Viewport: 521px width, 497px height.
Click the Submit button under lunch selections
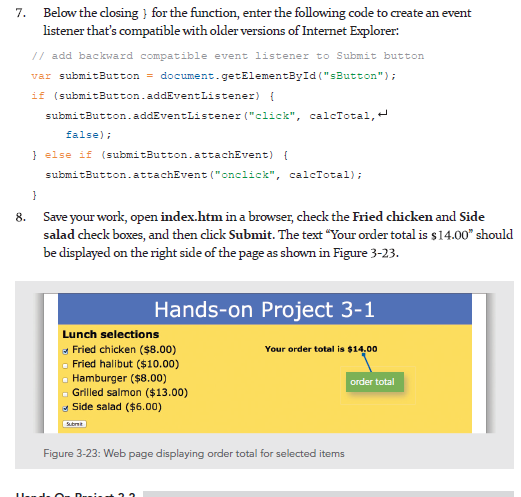(74, 424)
